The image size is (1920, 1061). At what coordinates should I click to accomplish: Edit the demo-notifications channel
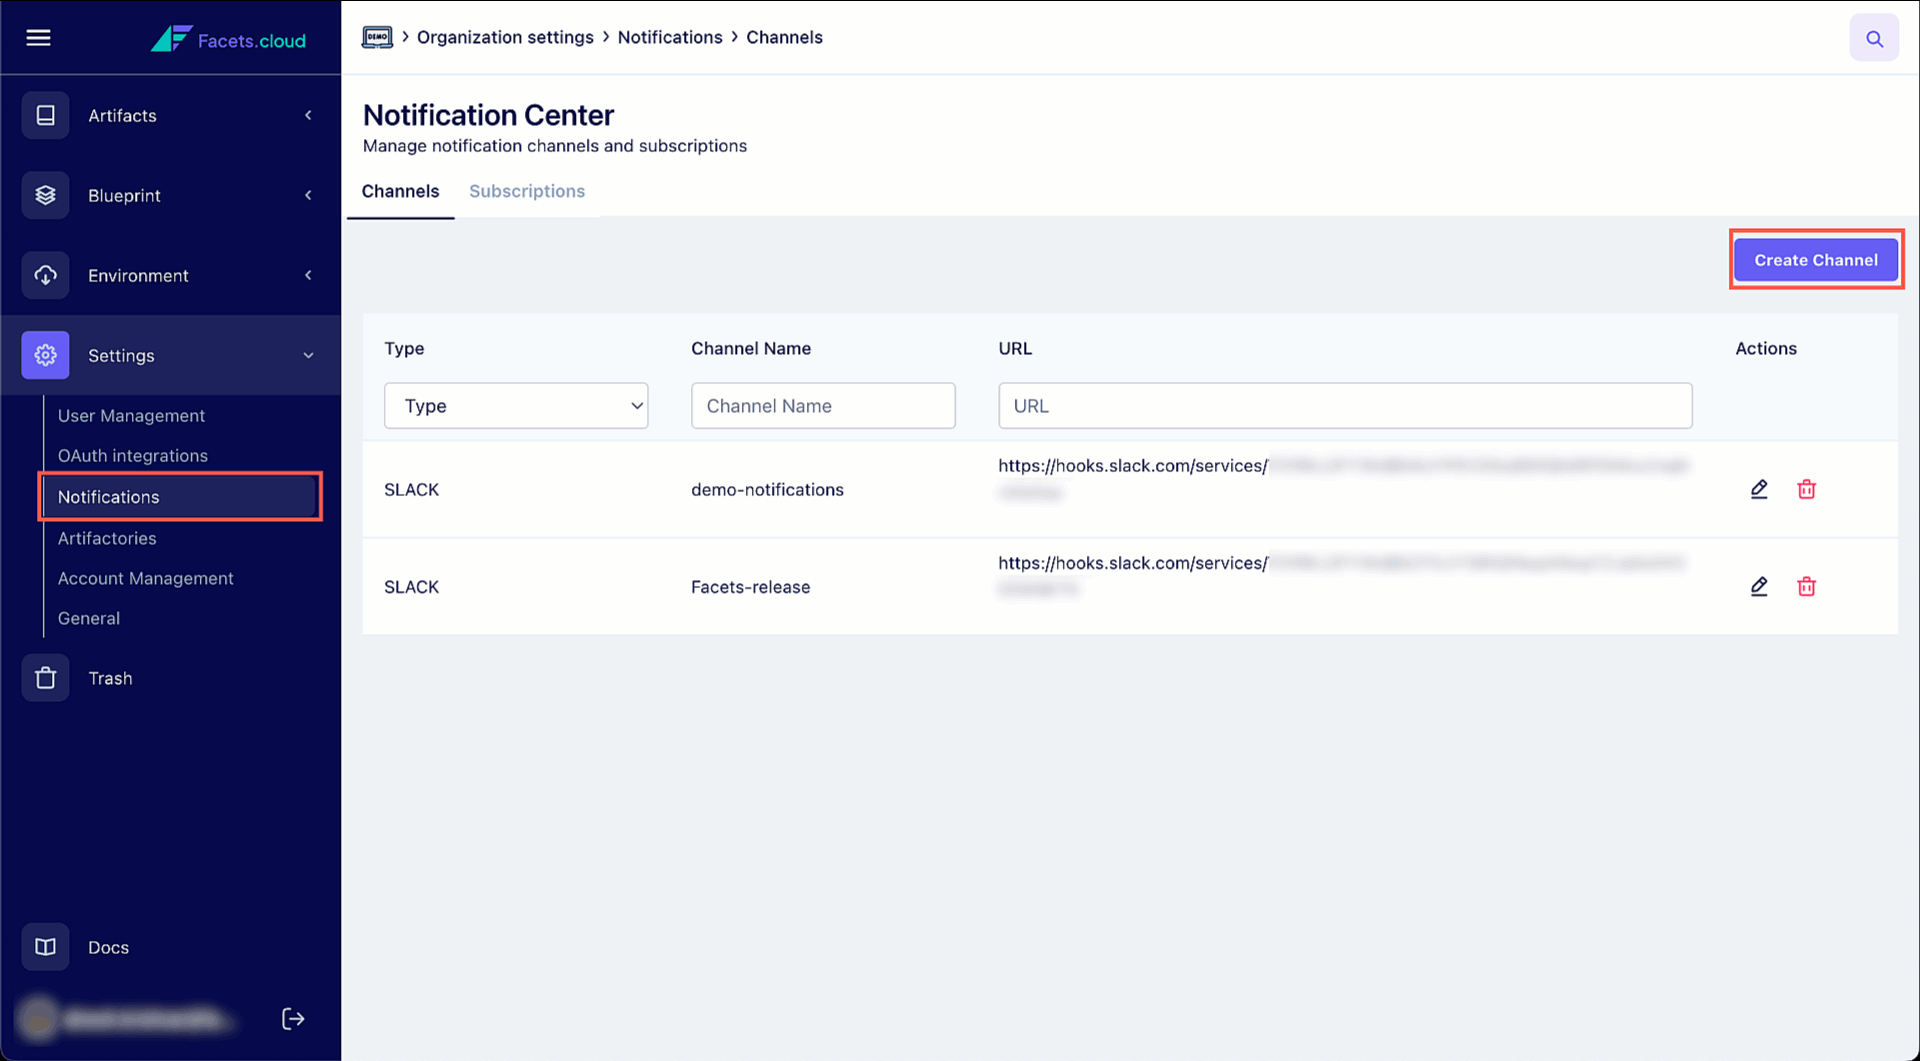(1760, 489)
